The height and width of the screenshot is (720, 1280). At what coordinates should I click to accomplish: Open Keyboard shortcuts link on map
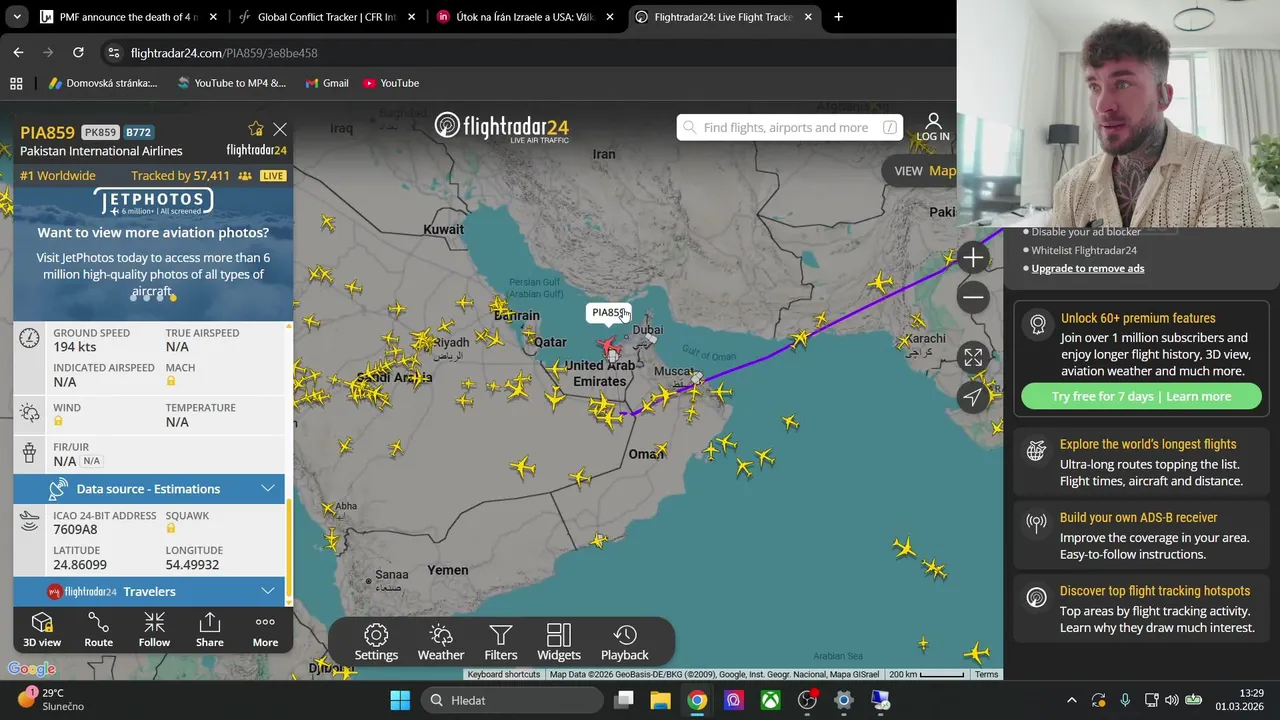click(504, 674)
